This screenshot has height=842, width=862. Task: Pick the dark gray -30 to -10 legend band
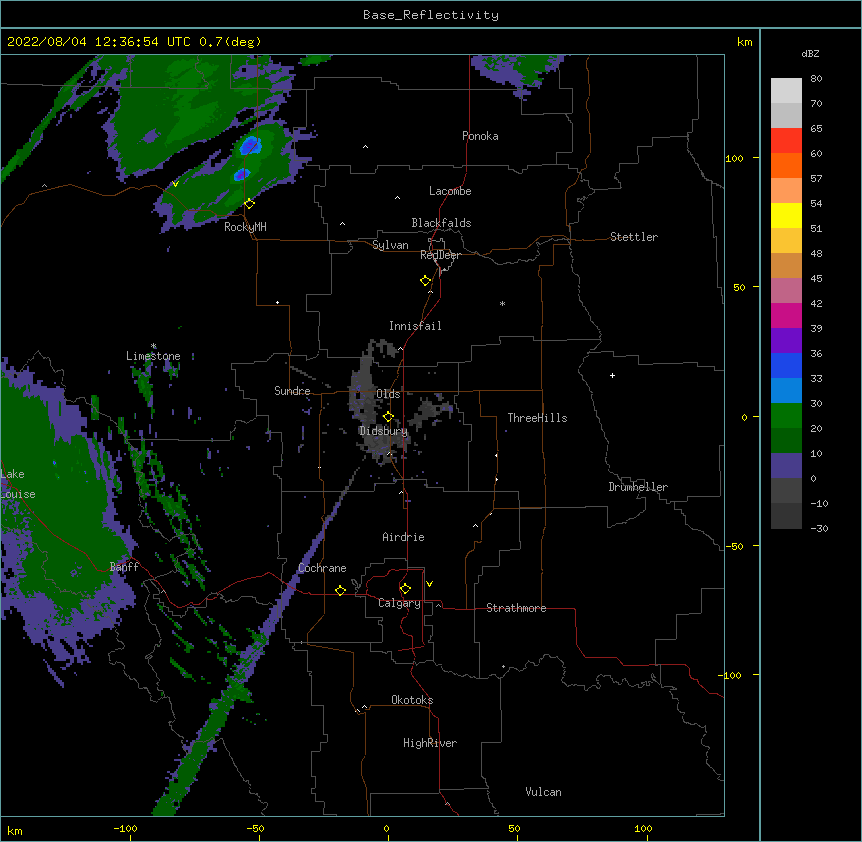click(x=786, y=516)
